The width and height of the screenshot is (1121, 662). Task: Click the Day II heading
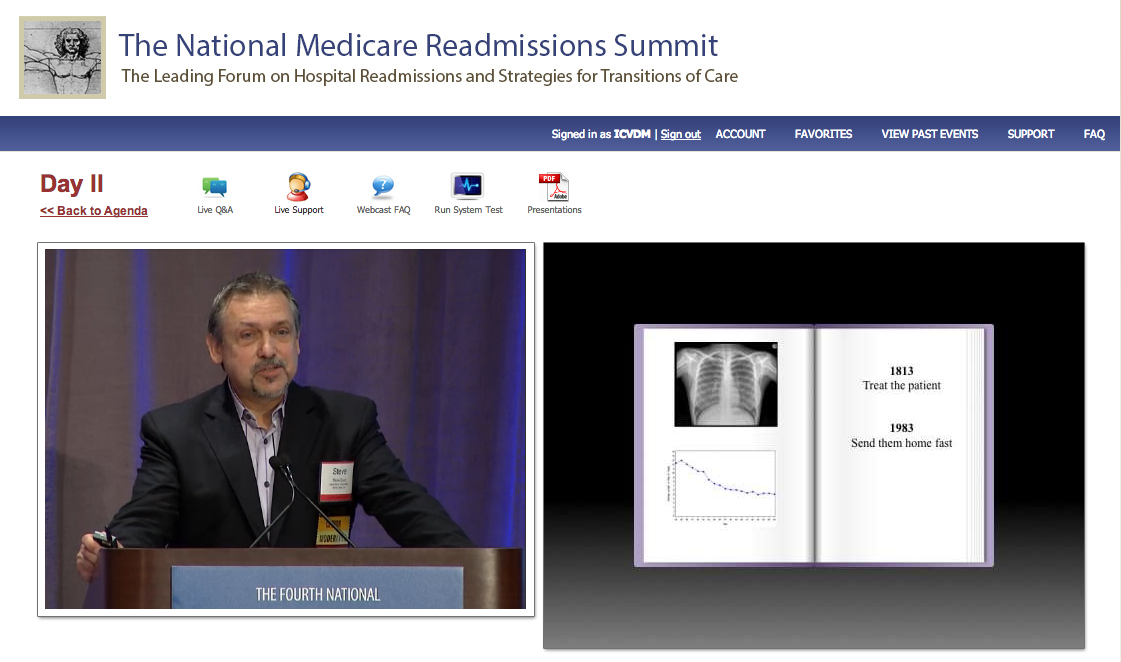[x=71, y=184]
